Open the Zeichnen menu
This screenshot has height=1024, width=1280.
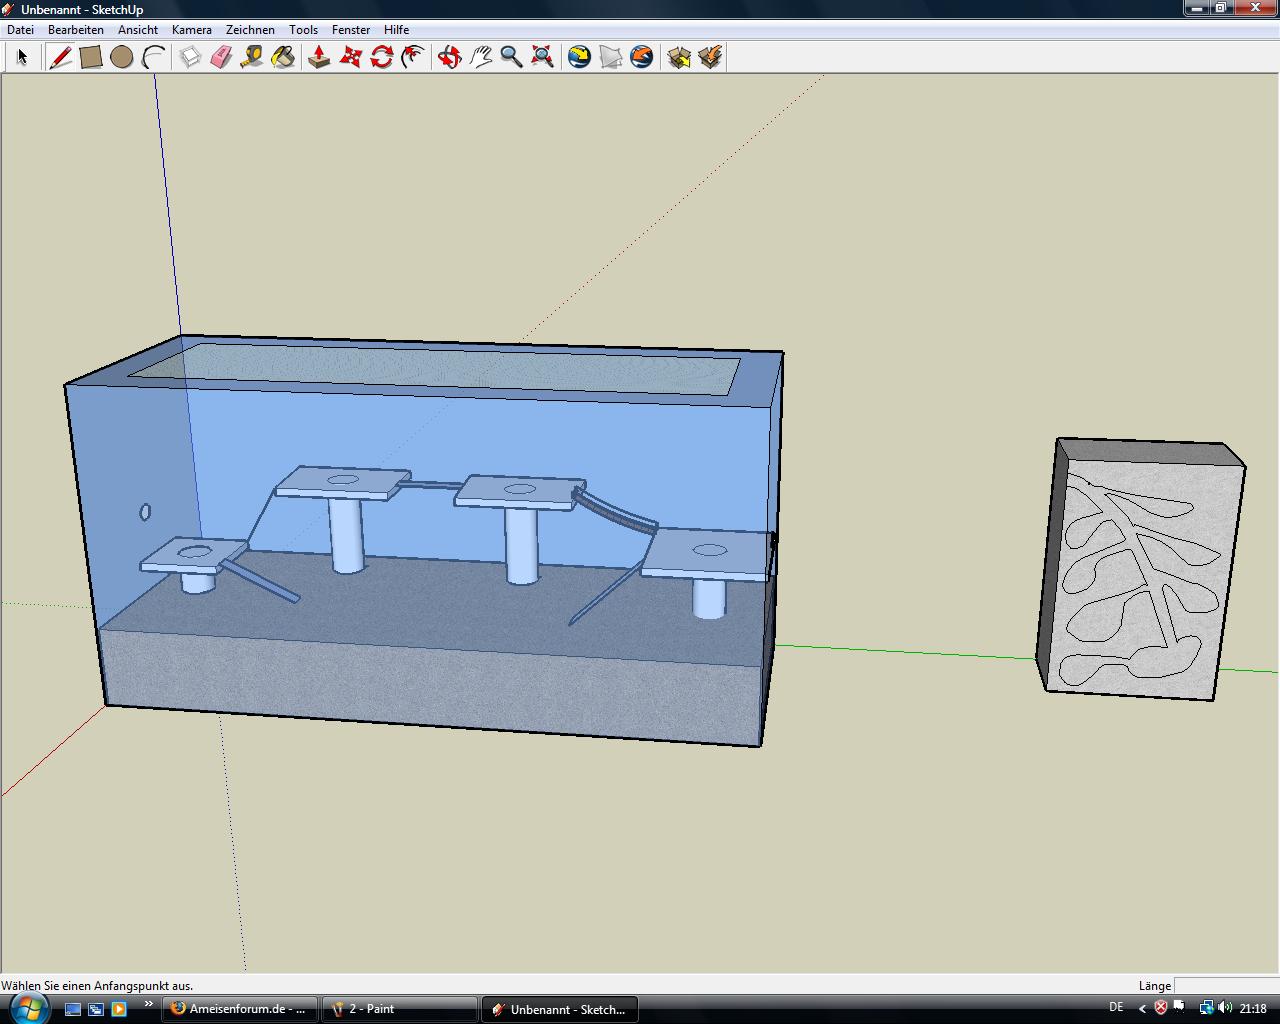[x=250, y=30]
